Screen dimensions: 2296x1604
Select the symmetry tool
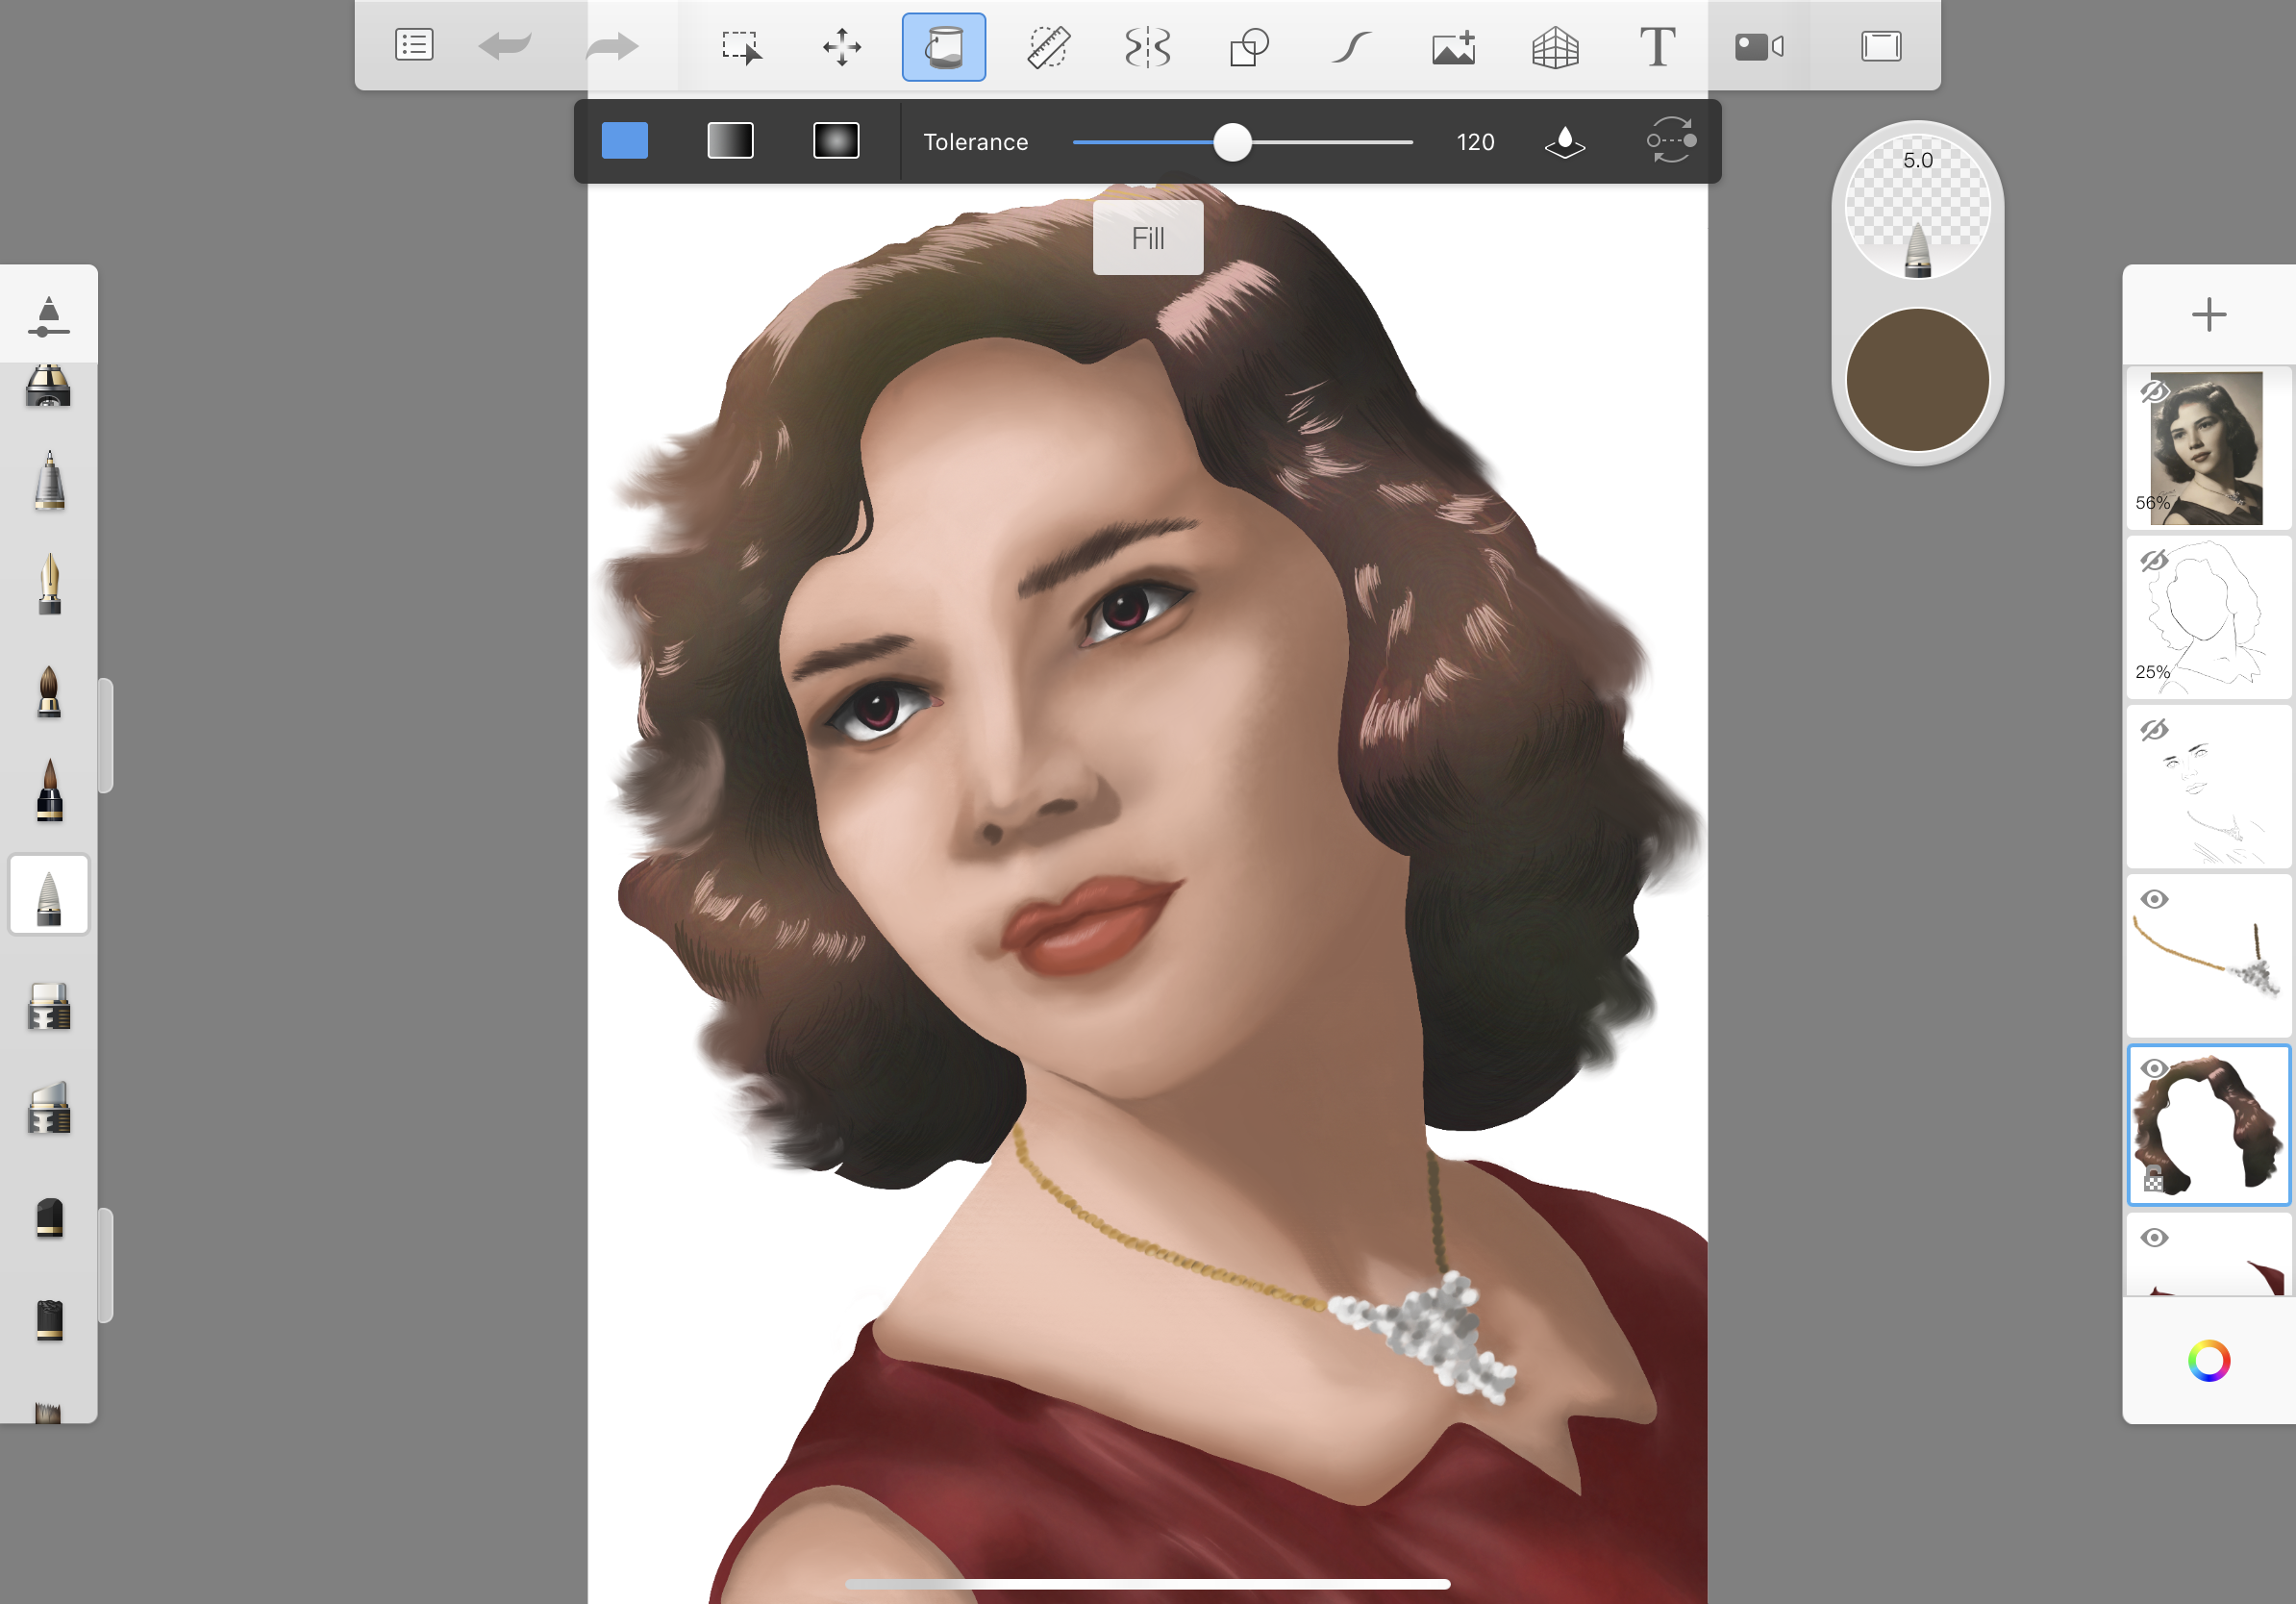click(1148, 45)
